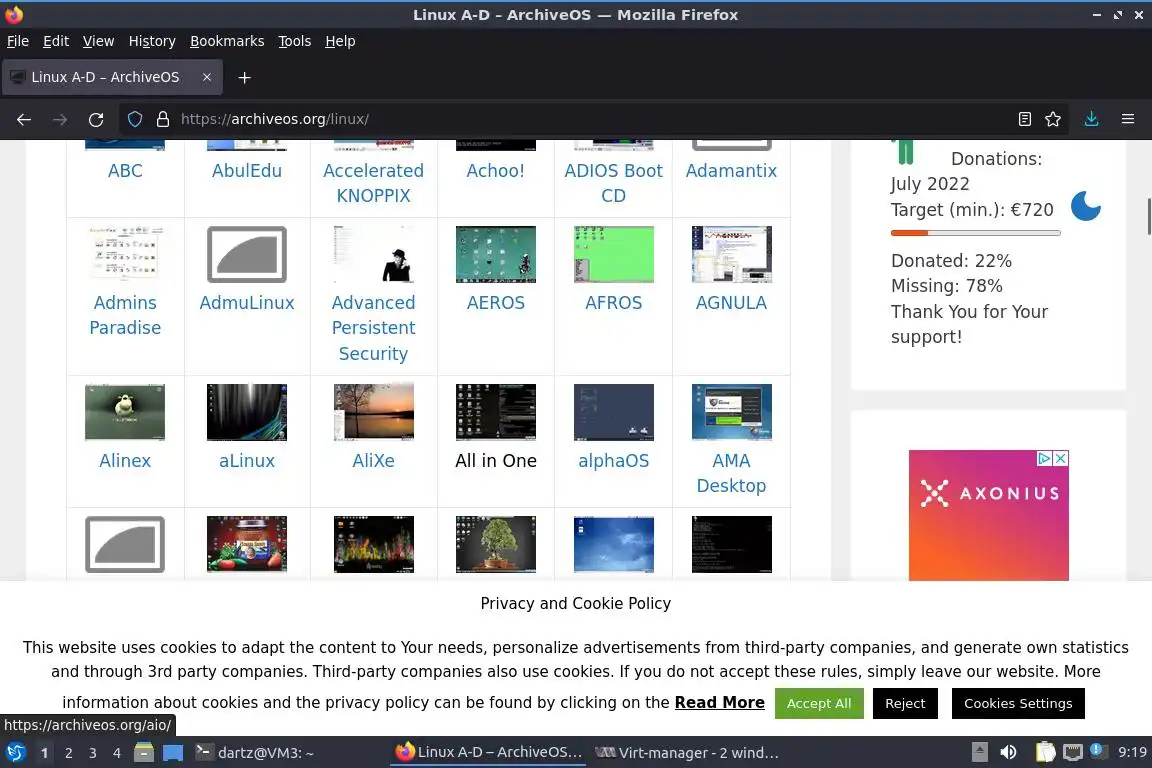The height and width of the screenshot is (768, 1152).
Task: Open the History menu
Action: tap(152, 41)
